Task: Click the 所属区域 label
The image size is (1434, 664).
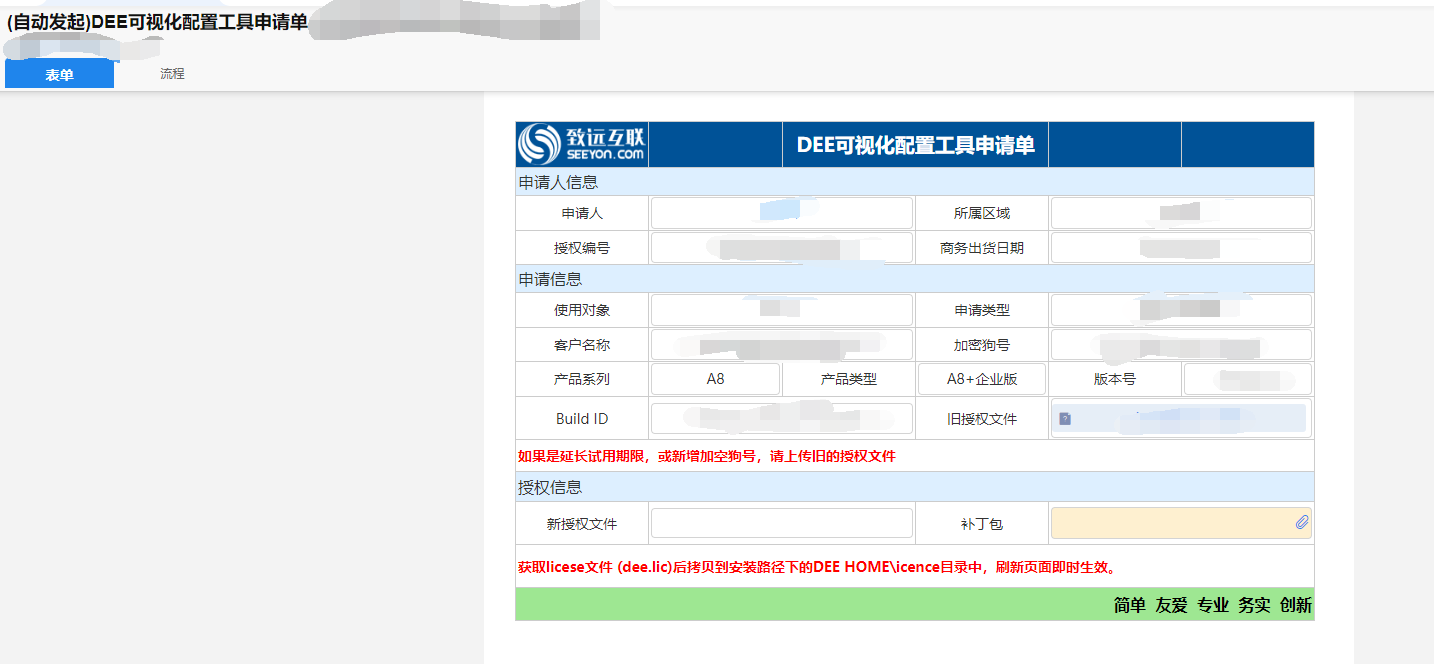Action: 982,213
